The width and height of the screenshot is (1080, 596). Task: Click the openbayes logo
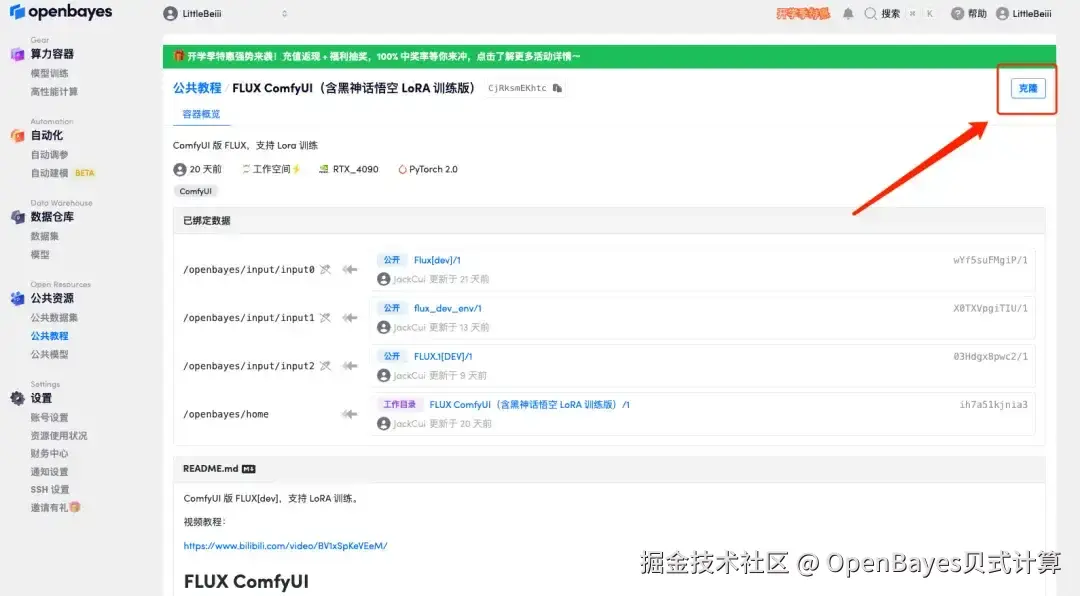click(x=61, y=12)
